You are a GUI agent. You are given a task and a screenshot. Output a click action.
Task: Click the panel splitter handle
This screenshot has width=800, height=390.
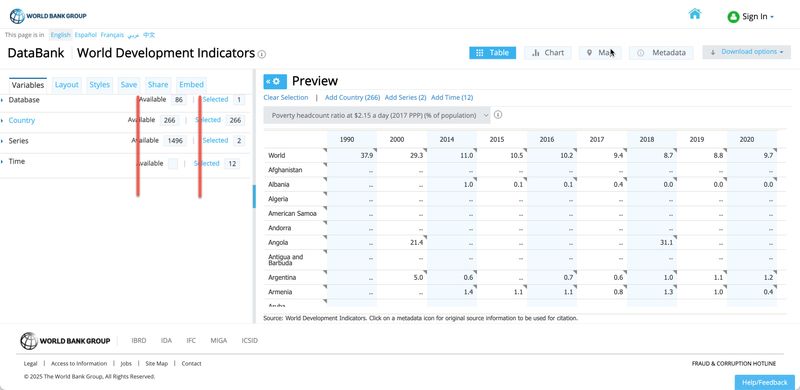pos(254,197)
